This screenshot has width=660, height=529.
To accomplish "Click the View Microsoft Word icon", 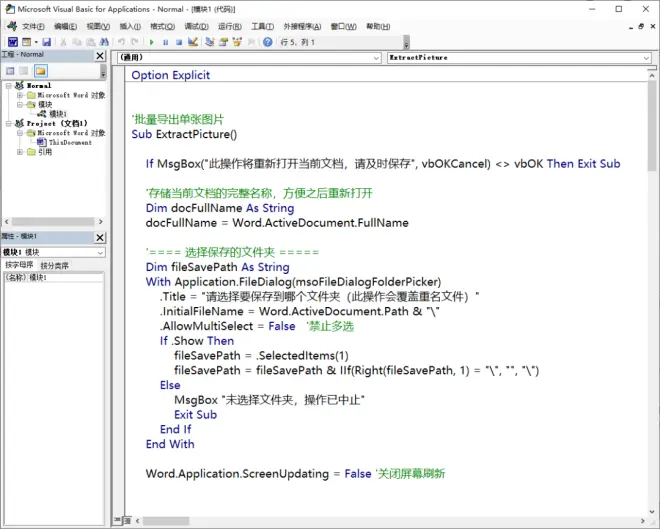I will click(x=13, y=42).
